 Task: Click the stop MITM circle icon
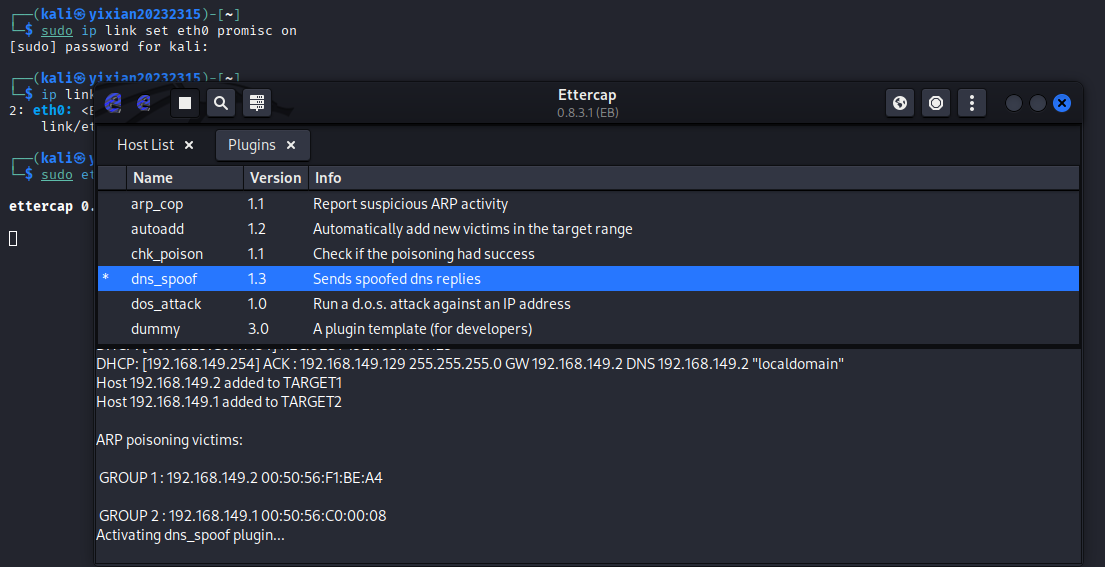(936, 103)
